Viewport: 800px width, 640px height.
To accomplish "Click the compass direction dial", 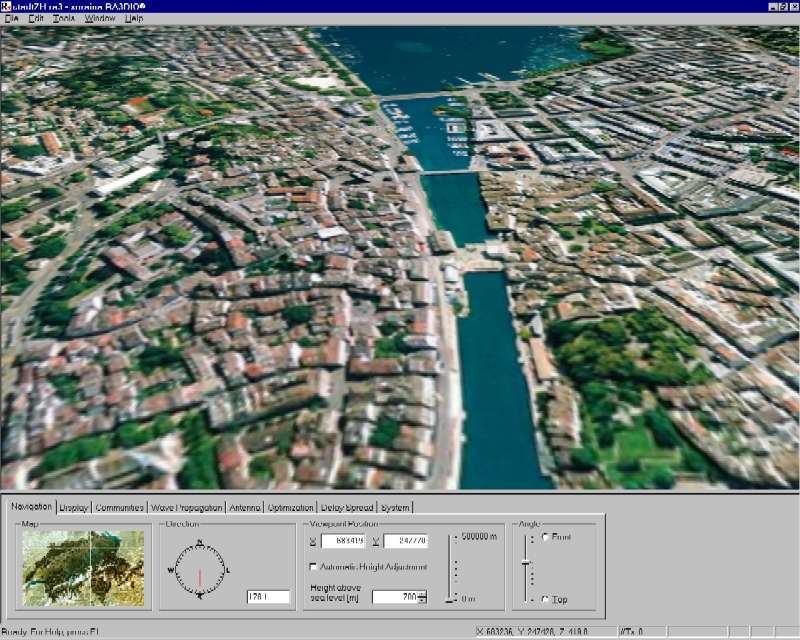I will (x=199, y=569).
